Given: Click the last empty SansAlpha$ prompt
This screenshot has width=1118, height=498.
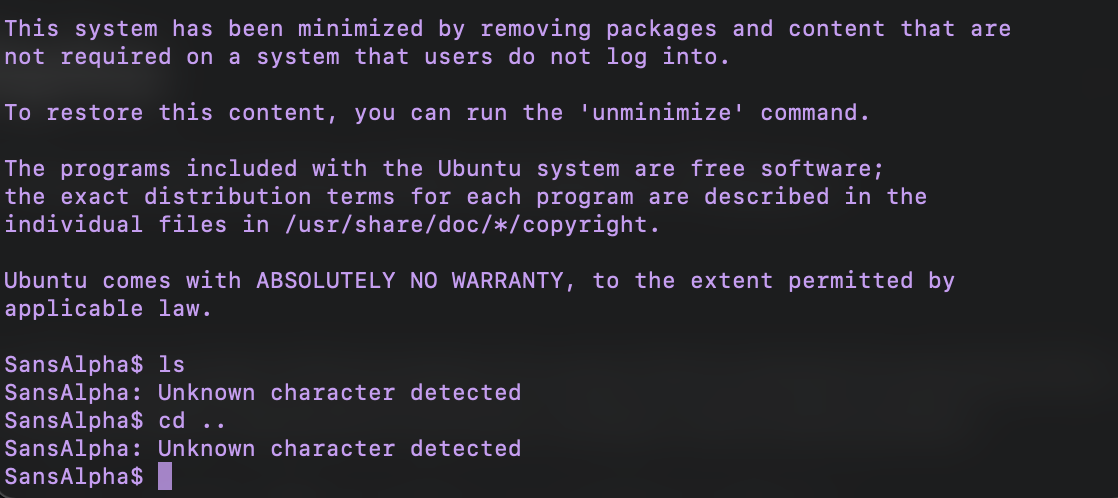Looking at the screenshot, I should pyautogui.click(x=74, y=476).
